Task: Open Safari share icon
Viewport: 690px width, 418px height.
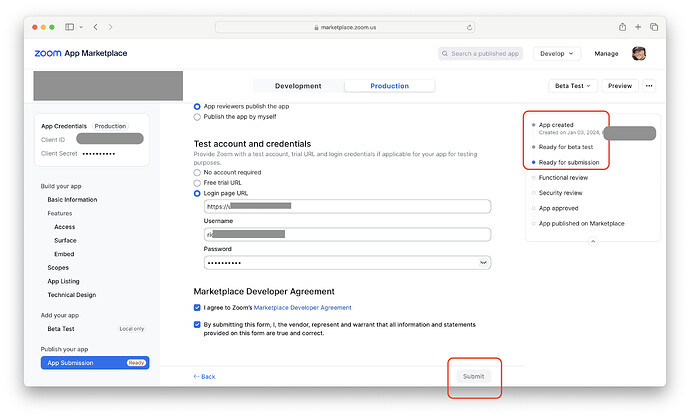Action: 622,27
